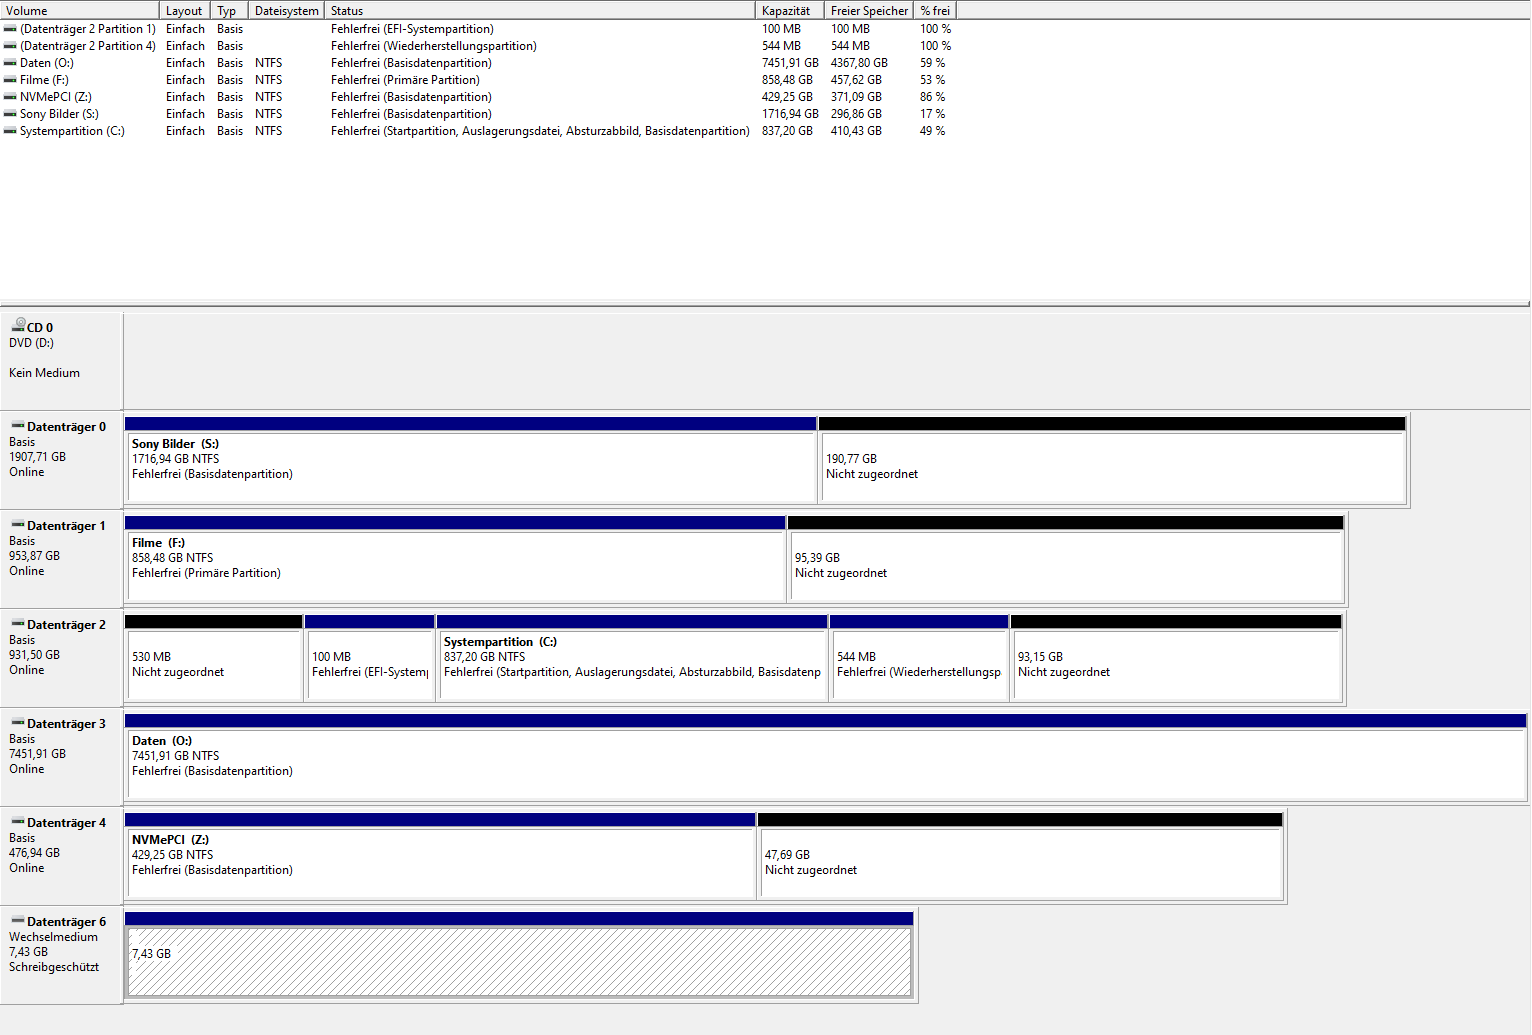Viewport: 1532px width, 1035px height.
Task: Sort by the Status column header
Action: [x=540, y=10]
